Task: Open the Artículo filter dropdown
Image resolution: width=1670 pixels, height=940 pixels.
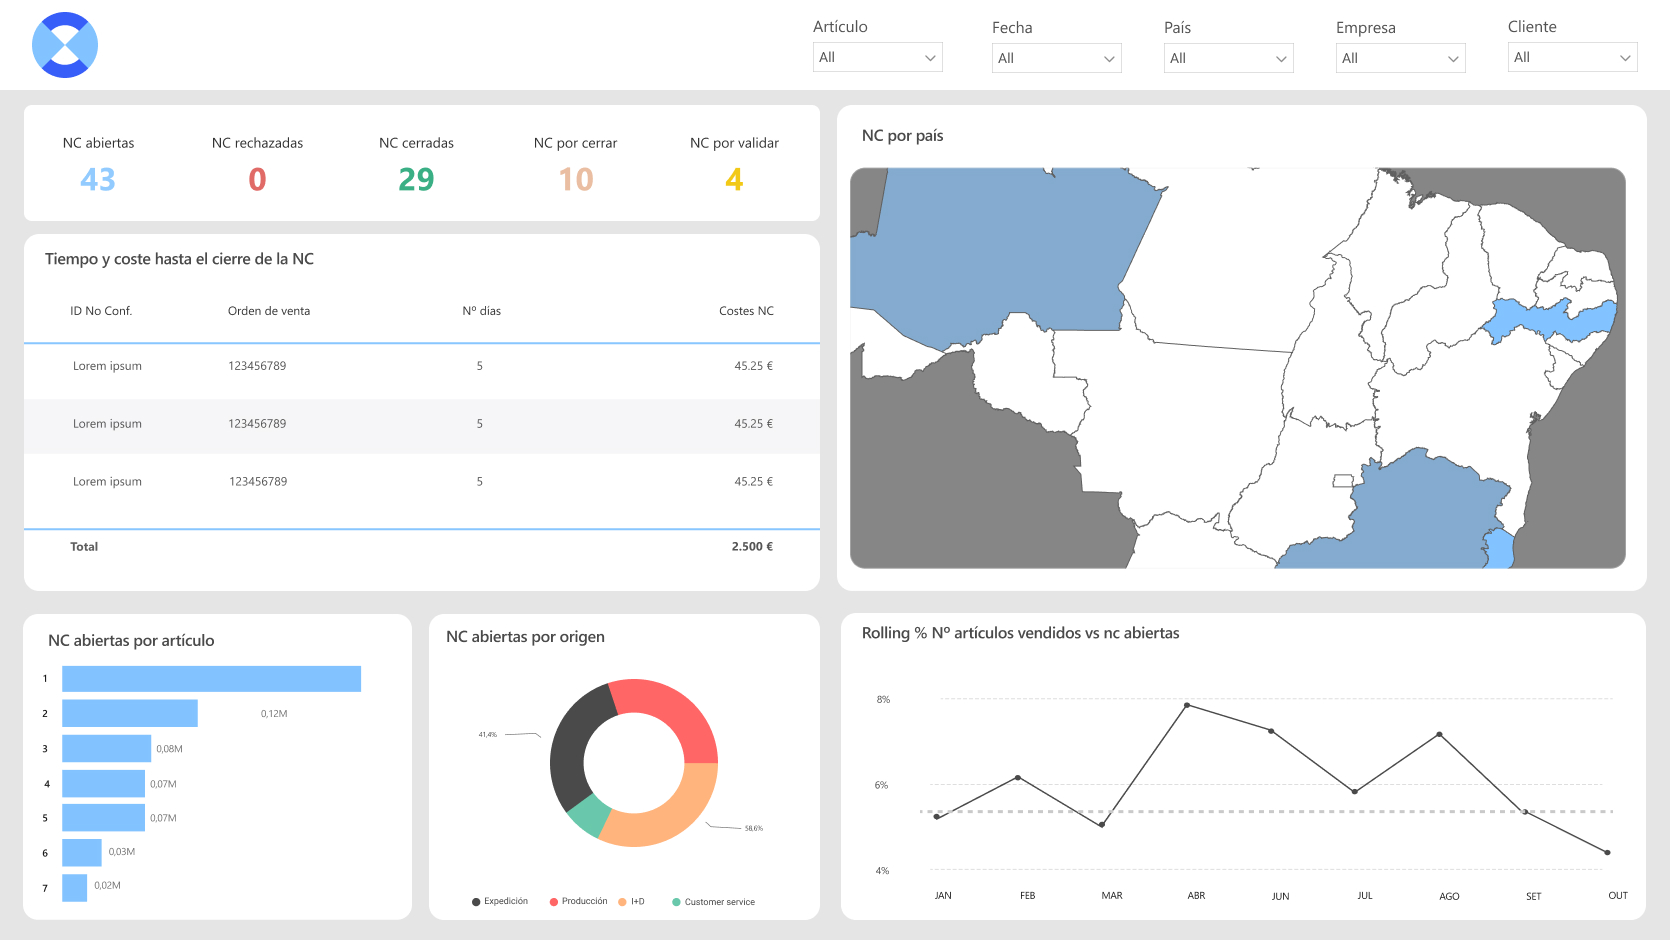Action: coord(878,57)
